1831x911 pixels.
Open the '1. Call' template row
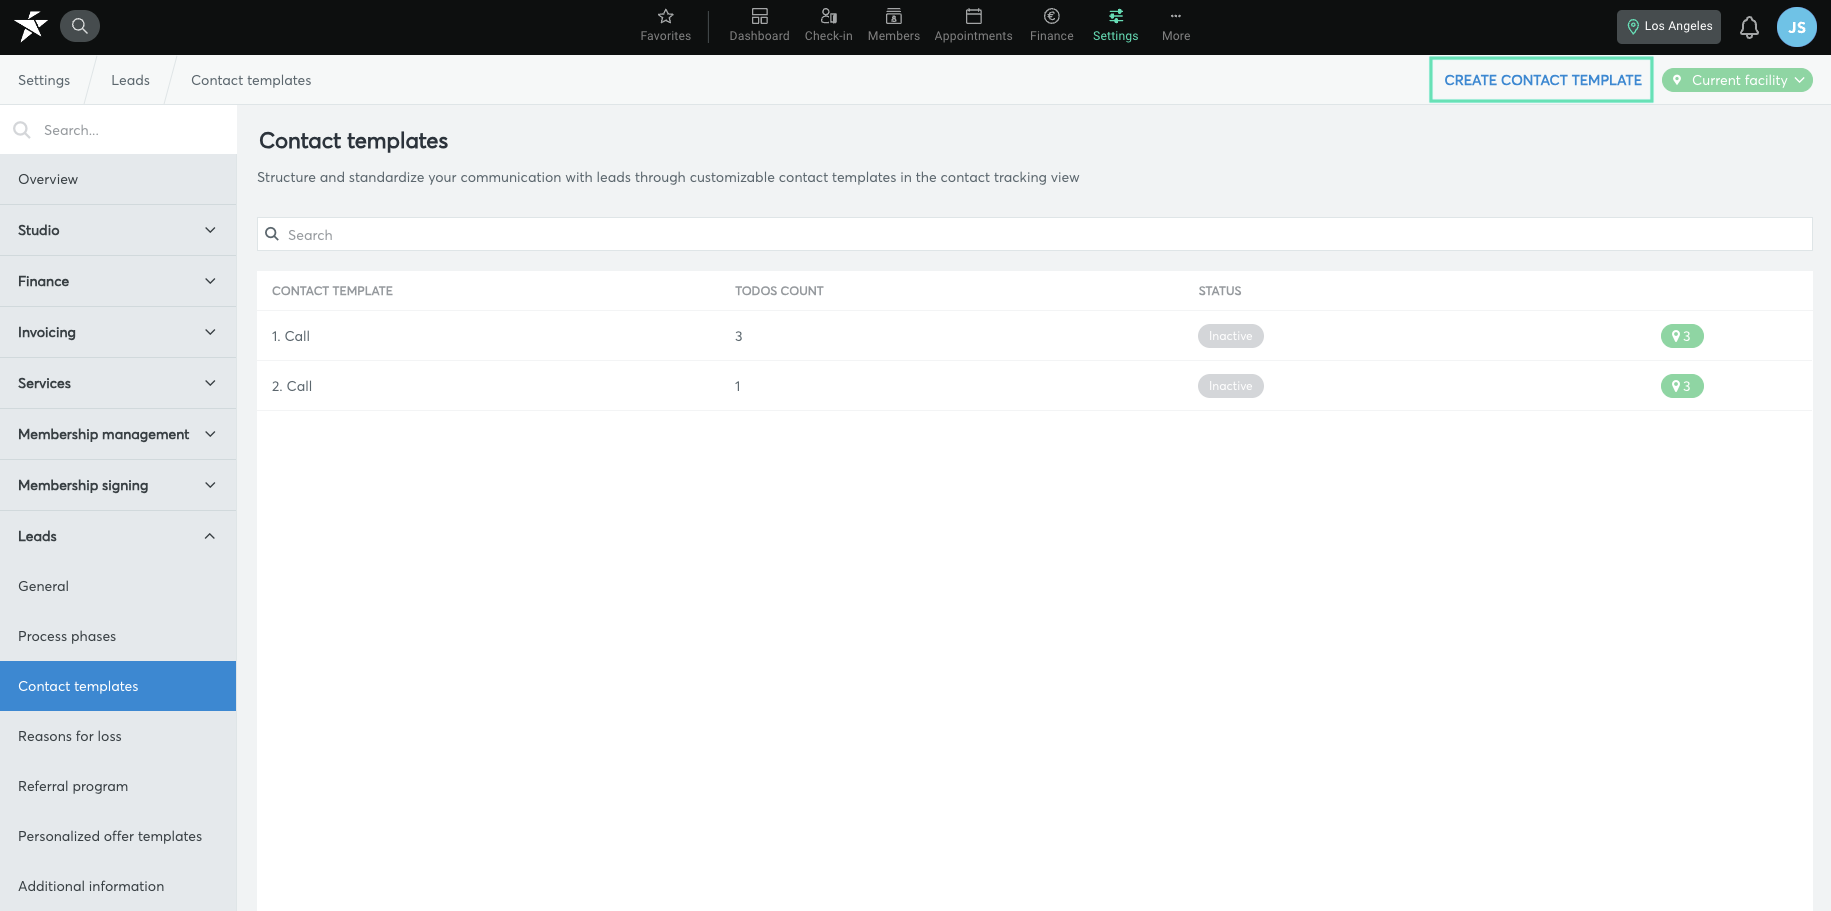(1034, 336)
